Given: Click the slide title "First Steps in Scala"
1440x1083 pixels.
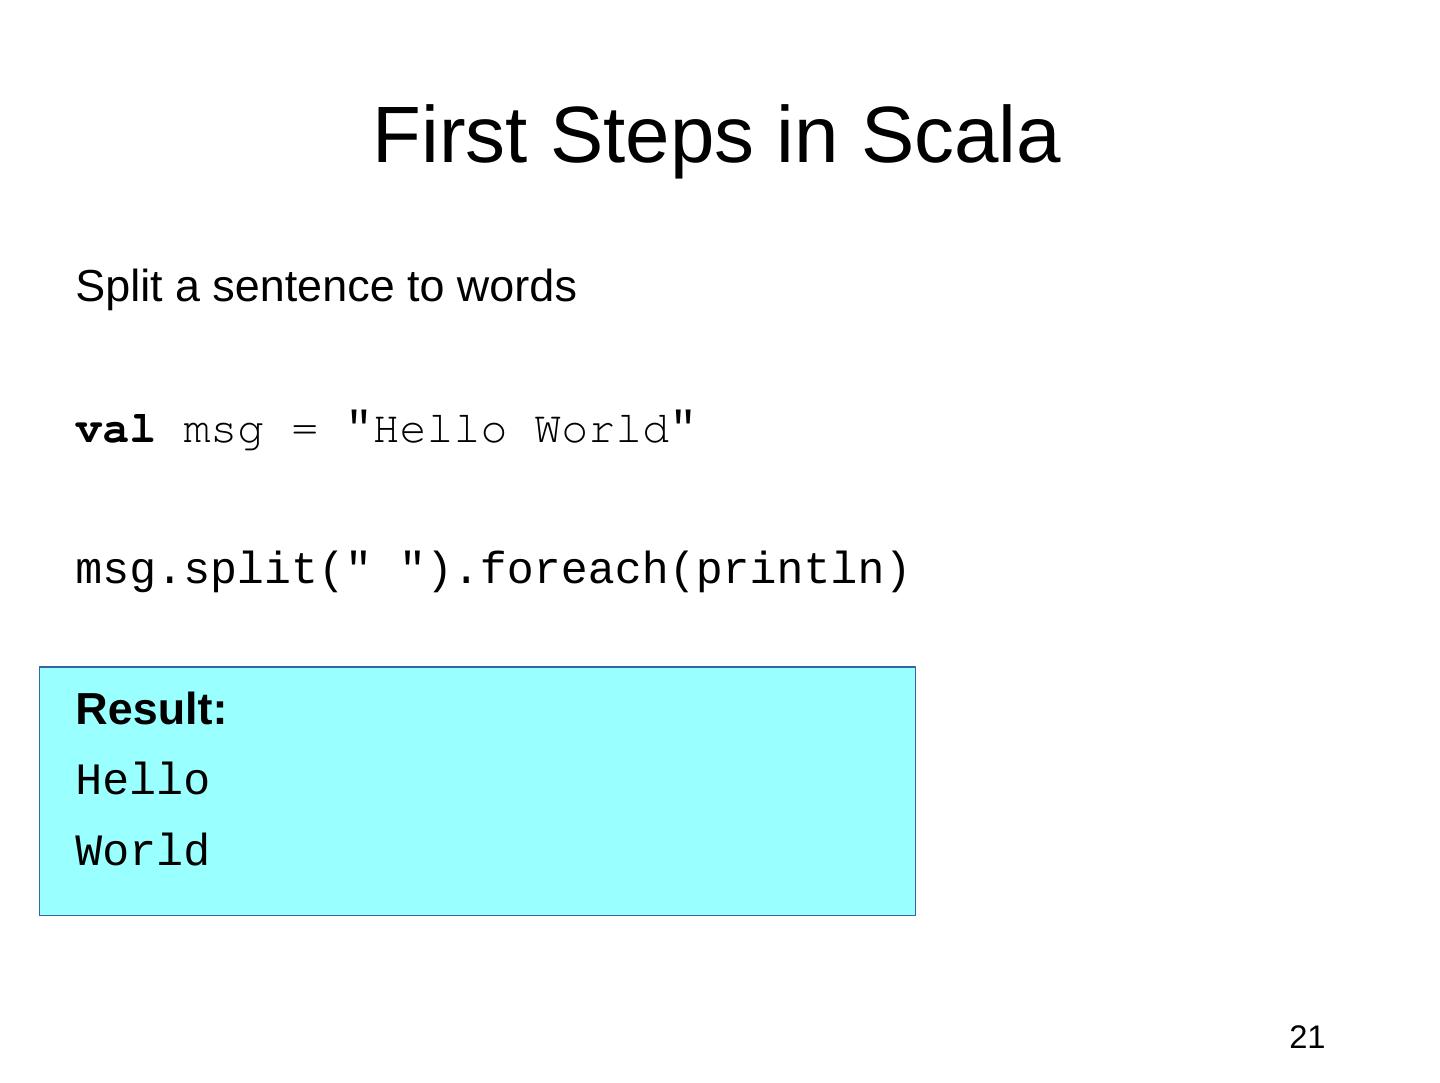Looking at the screenshot, I should point(715,136).
